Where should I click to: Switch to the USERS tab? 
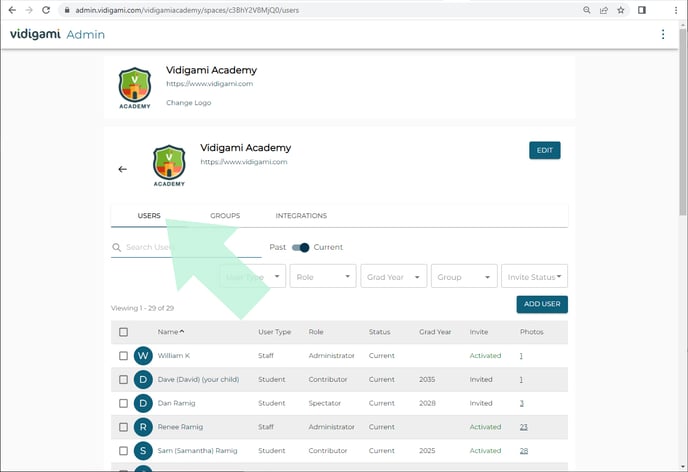point(149,215)
